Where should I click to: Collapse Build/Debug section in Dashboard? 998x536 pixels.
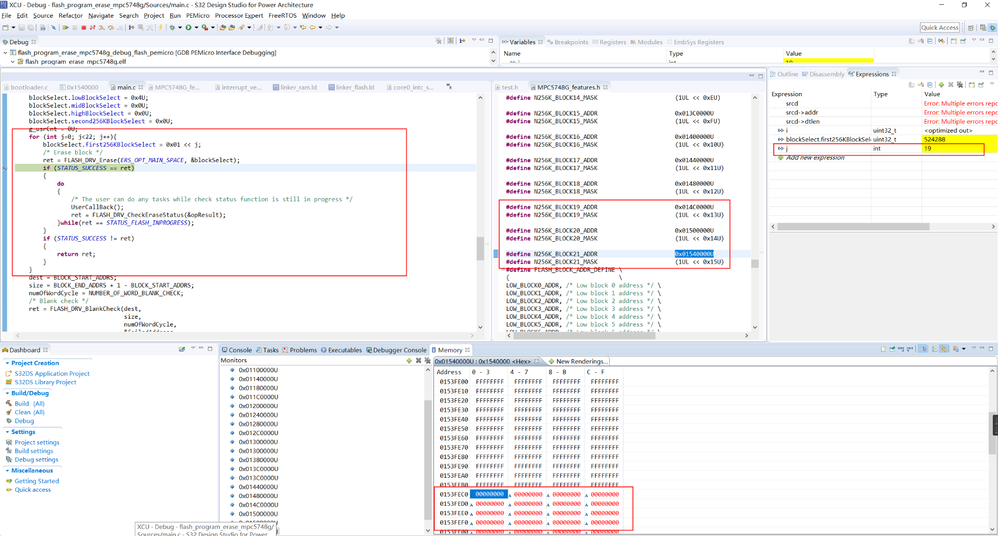pos(7,393)
